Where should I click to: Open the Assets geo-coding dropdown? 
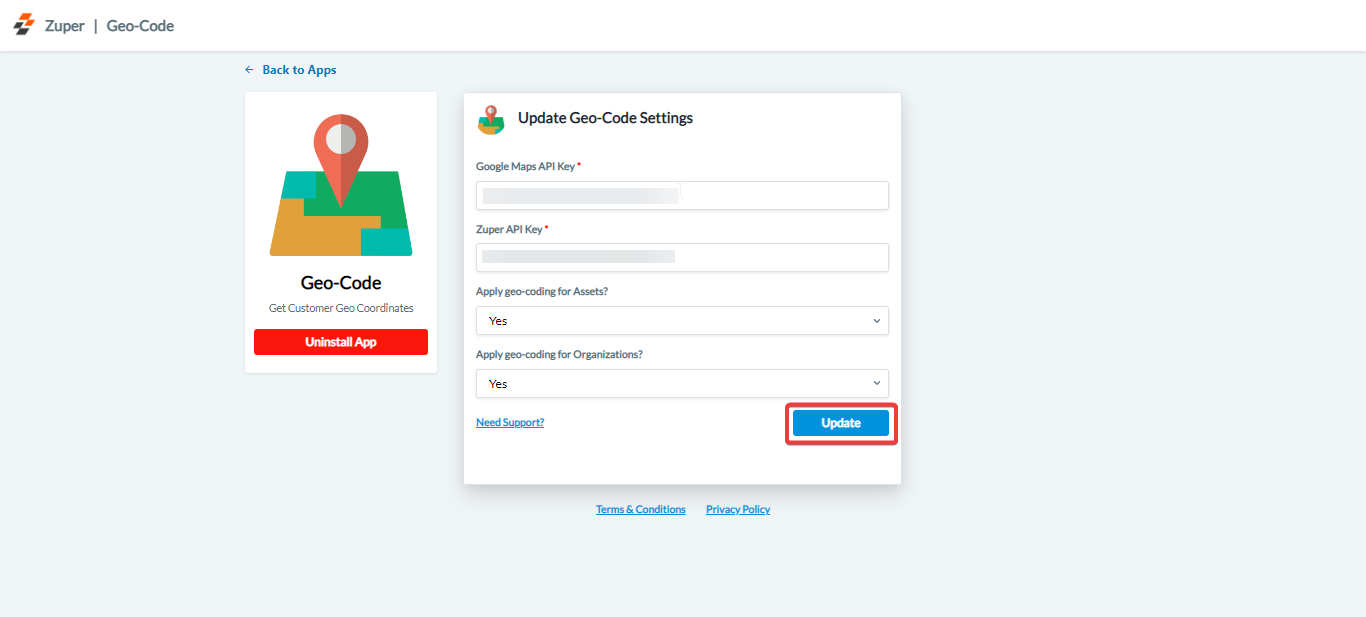[682, 321]
